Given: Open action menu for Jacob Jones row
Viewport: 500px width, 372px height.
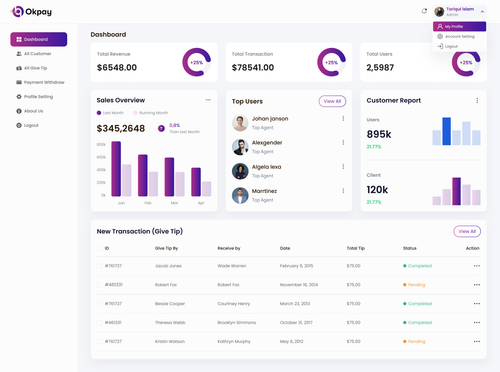Looking at the screenshot, I should (477, 266).
